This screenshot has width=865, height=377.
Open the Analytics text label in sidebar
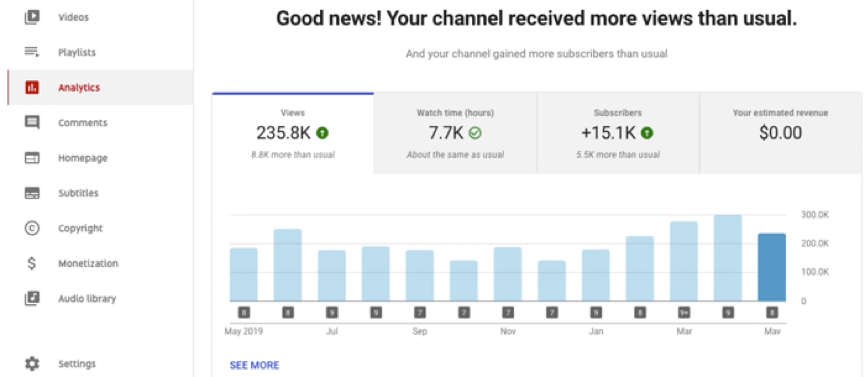click(79, 87)
